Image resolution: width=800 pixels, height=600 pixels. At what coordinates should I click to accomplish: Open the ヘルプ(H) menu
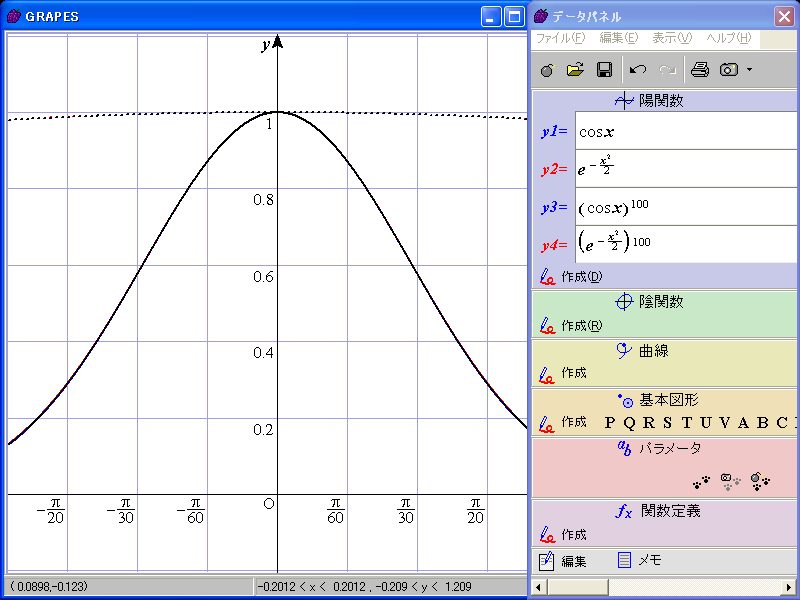[728, 38]
